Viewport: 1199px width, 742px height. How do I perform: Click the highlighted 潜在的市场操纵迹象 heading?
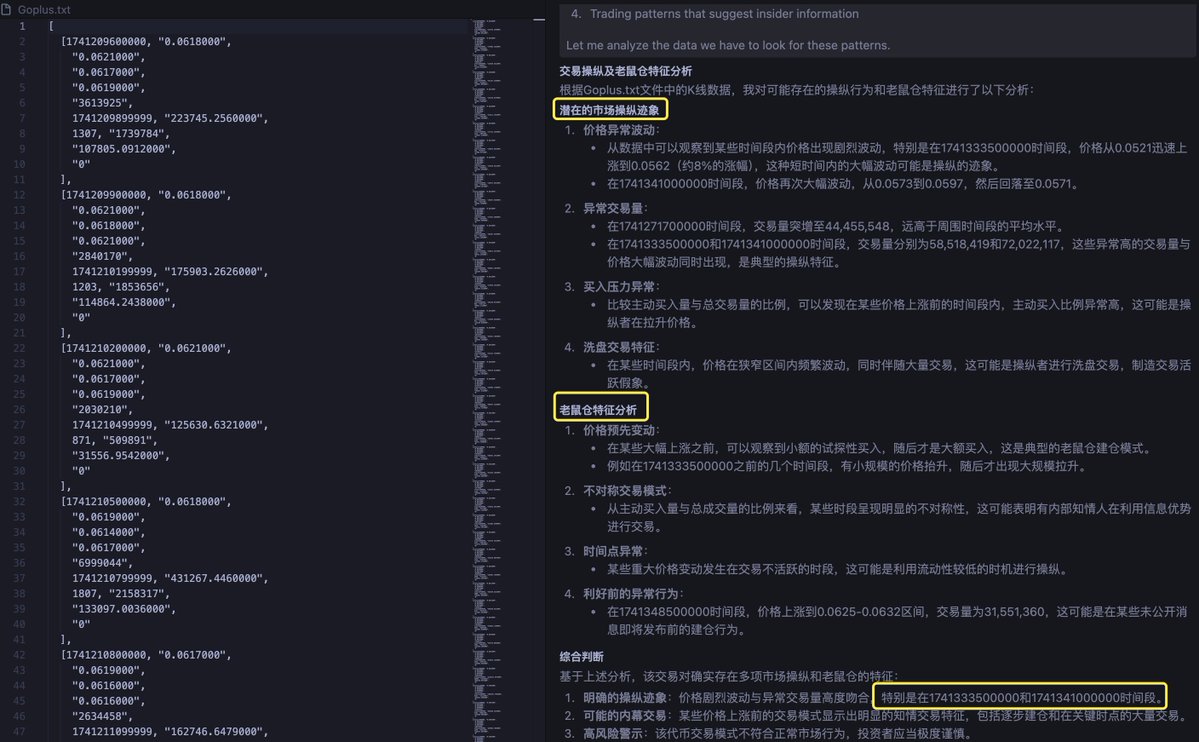(609, 110)
